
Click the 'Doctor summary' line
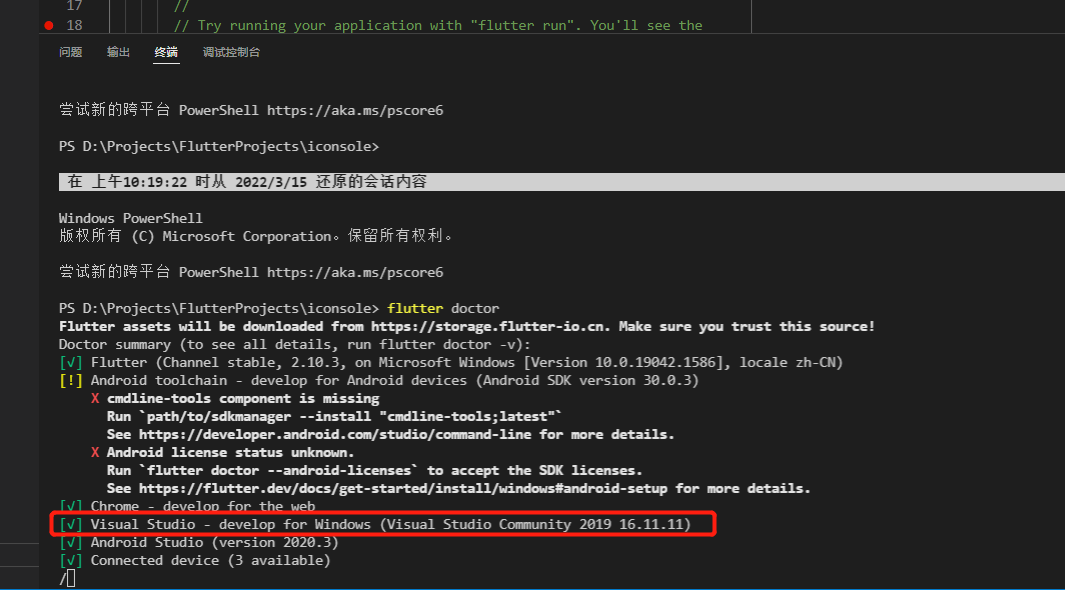tap(295, 344)
